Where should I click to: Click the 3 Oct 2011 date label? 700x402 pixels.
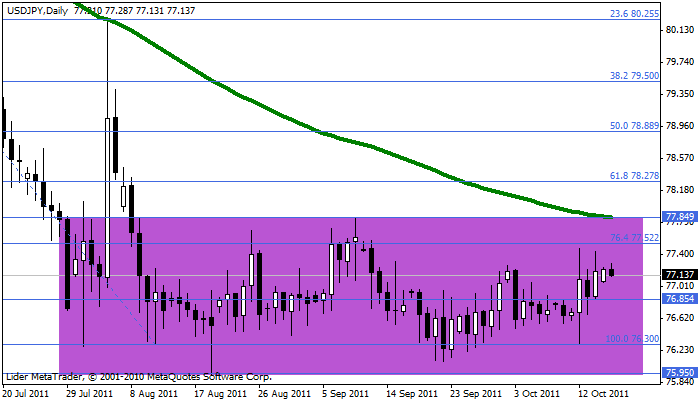[x=537, y=394]
